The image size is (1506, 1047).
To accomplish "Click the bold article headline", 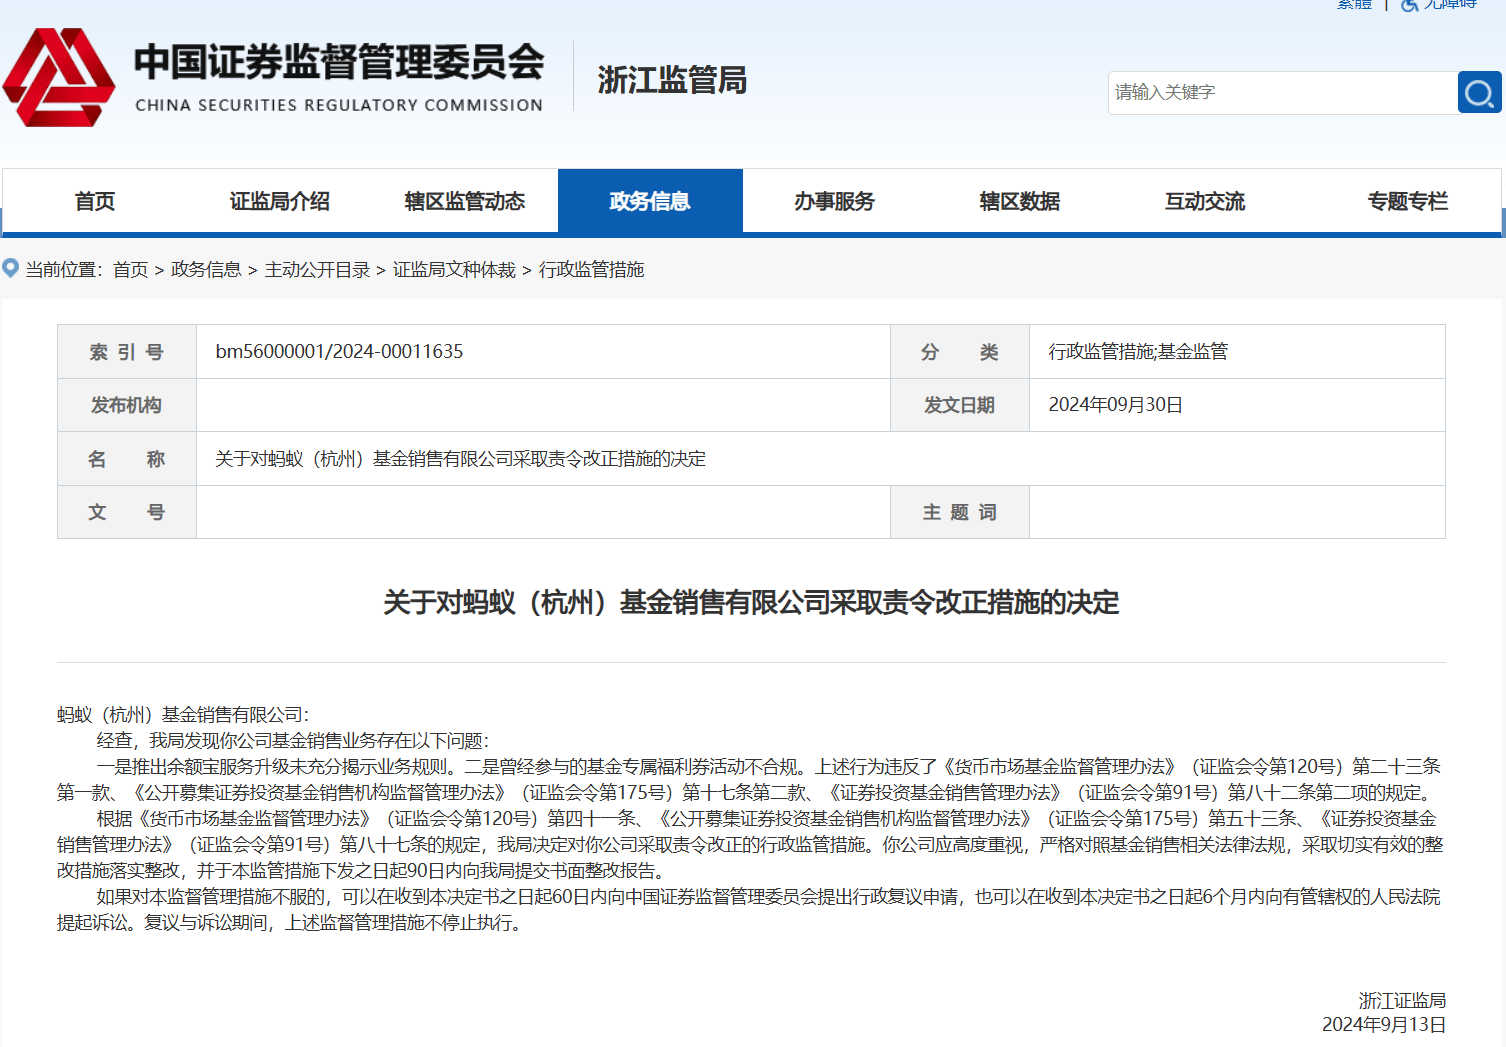I will click(x=751, y=603).
